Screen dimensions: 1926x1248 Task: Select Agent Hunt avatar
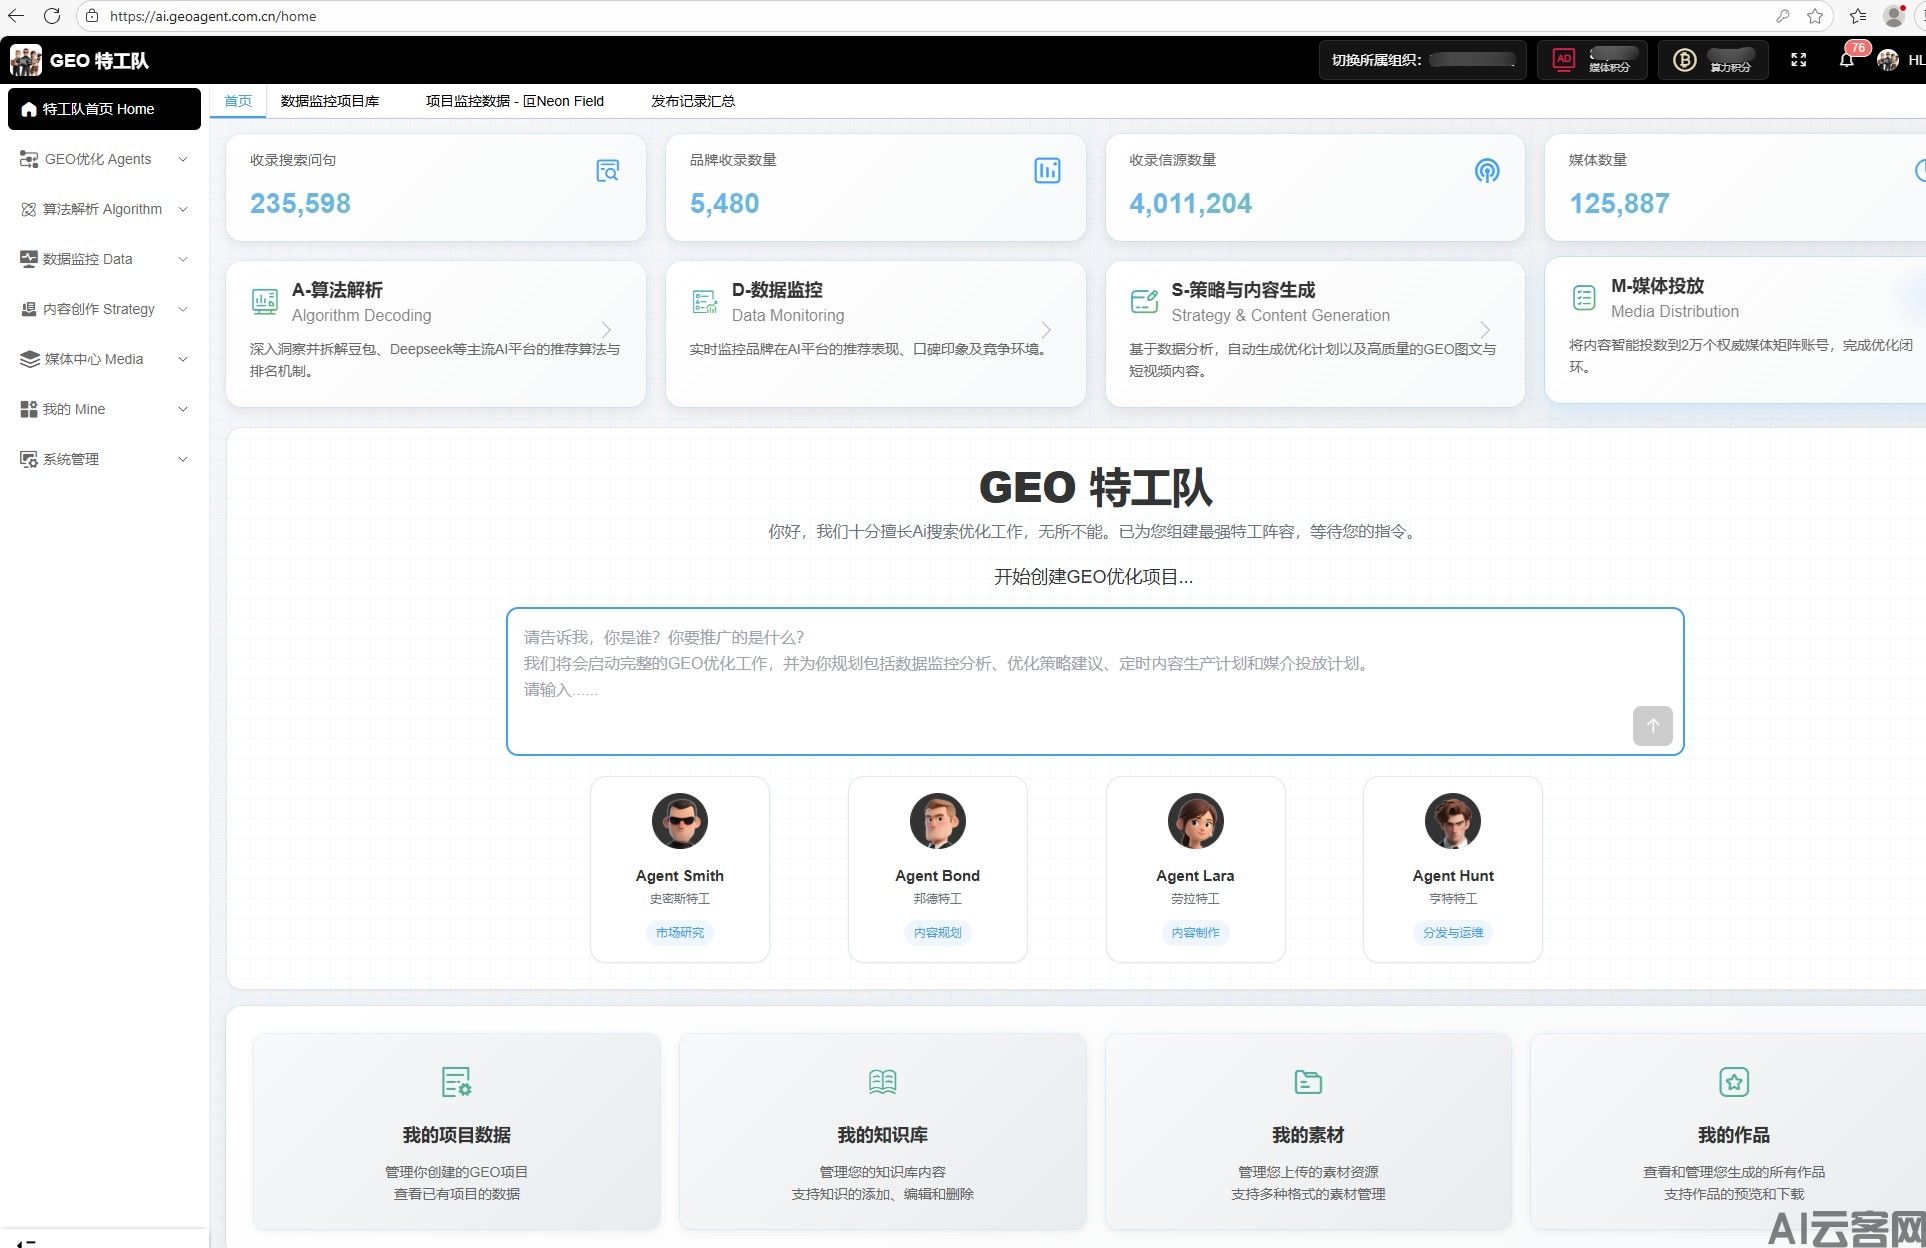[1453, 821]
